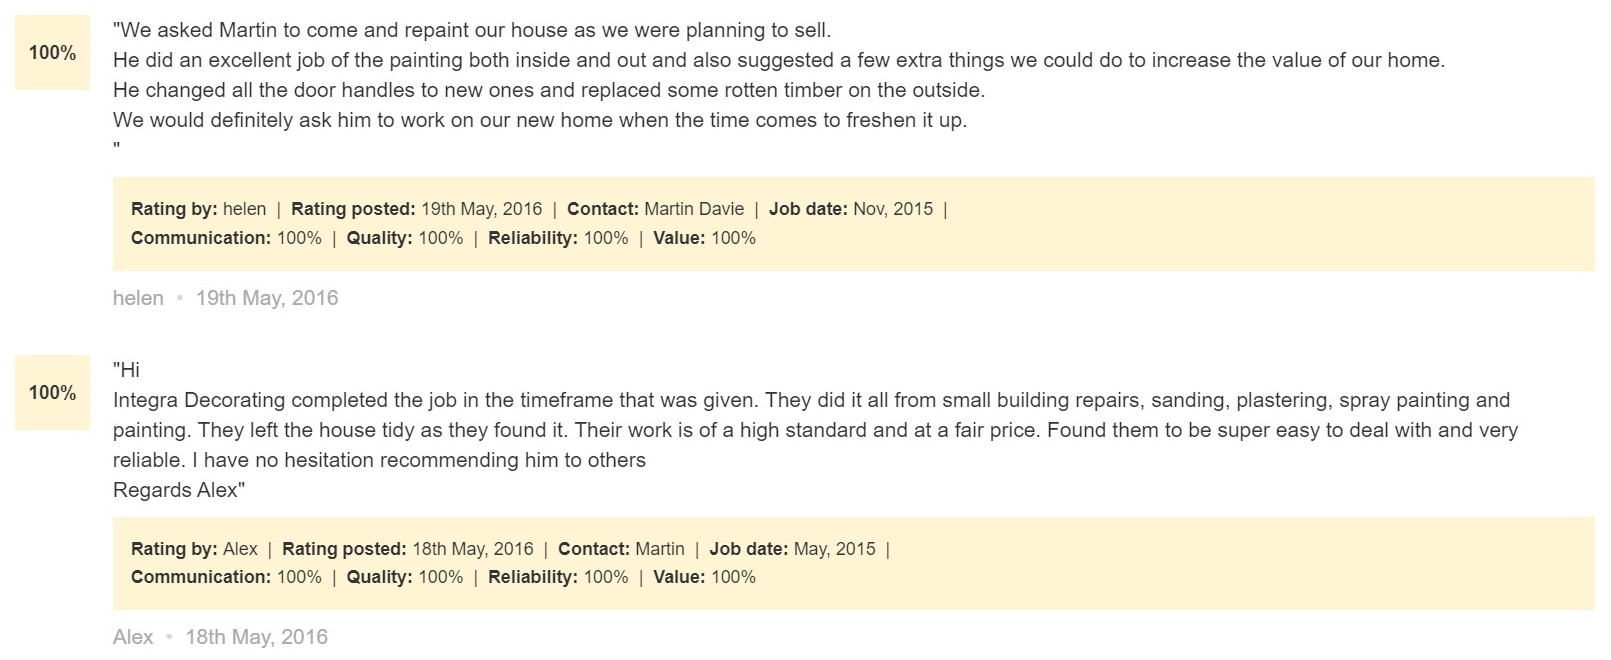This screenshot has height=660, width=1611.
Task: Click the 100% score badge for helen's review
Action: [x=52, y=53]
